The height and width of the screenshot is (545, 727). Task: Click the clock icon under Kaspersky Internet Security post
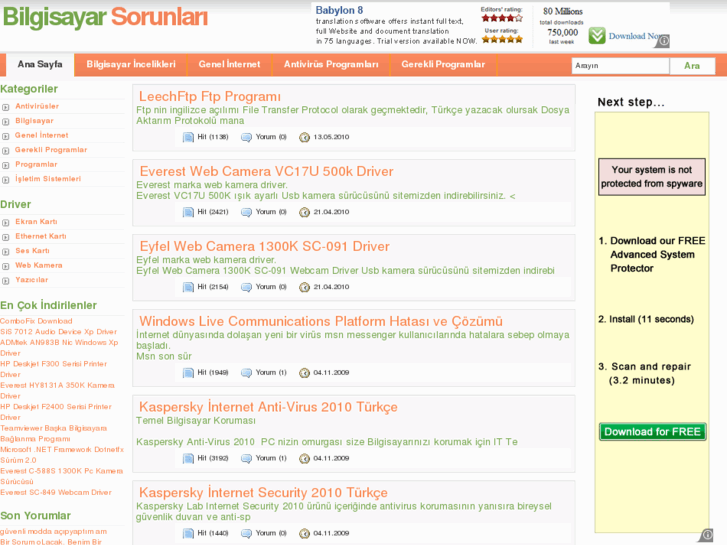[304, 533]
